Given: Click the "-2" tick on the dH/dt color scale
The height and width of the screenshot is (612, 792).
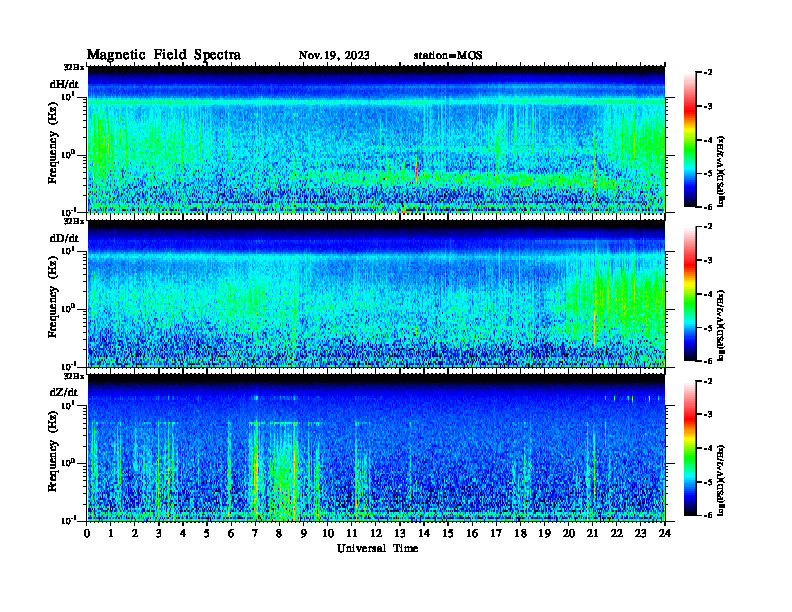Looking at the screenshot, I should [708, 73].
